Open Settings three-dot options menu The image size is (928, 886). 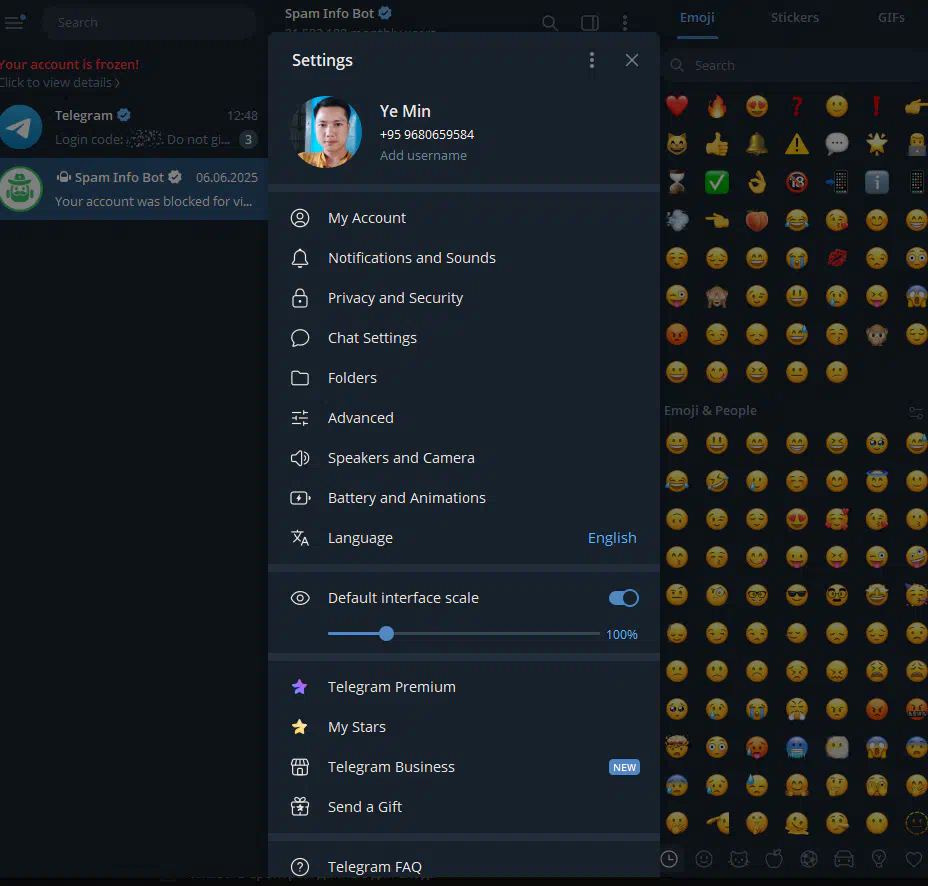(x=591, y=60)
